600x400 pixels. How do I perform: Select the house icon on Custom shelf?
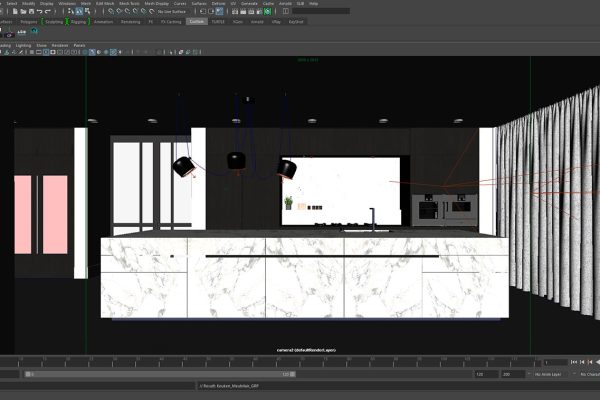34,31
